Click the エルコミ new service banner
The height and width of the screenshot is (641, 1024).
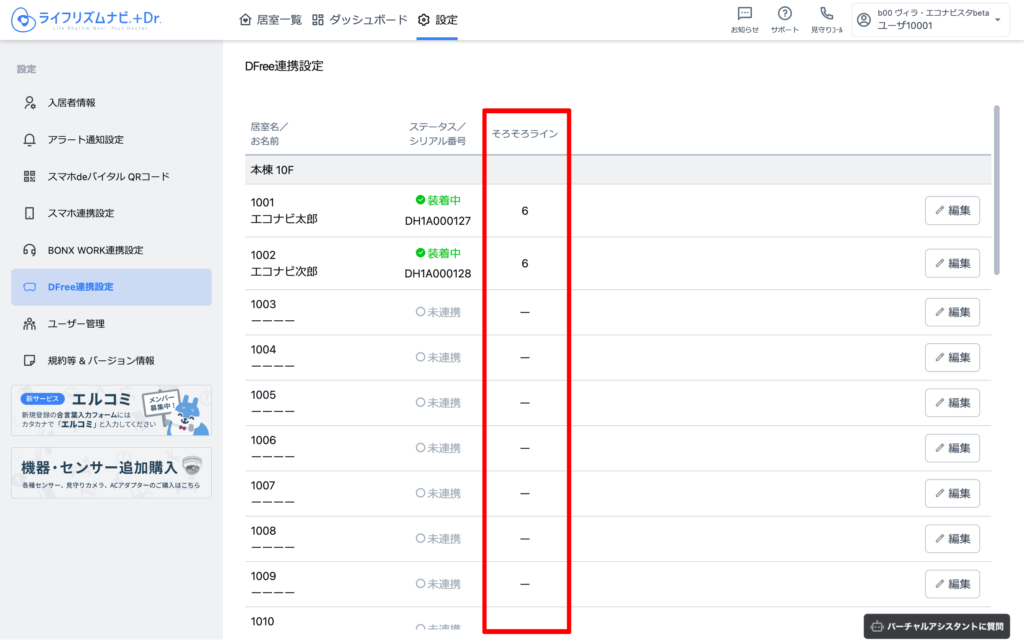[x=111, y=411]
